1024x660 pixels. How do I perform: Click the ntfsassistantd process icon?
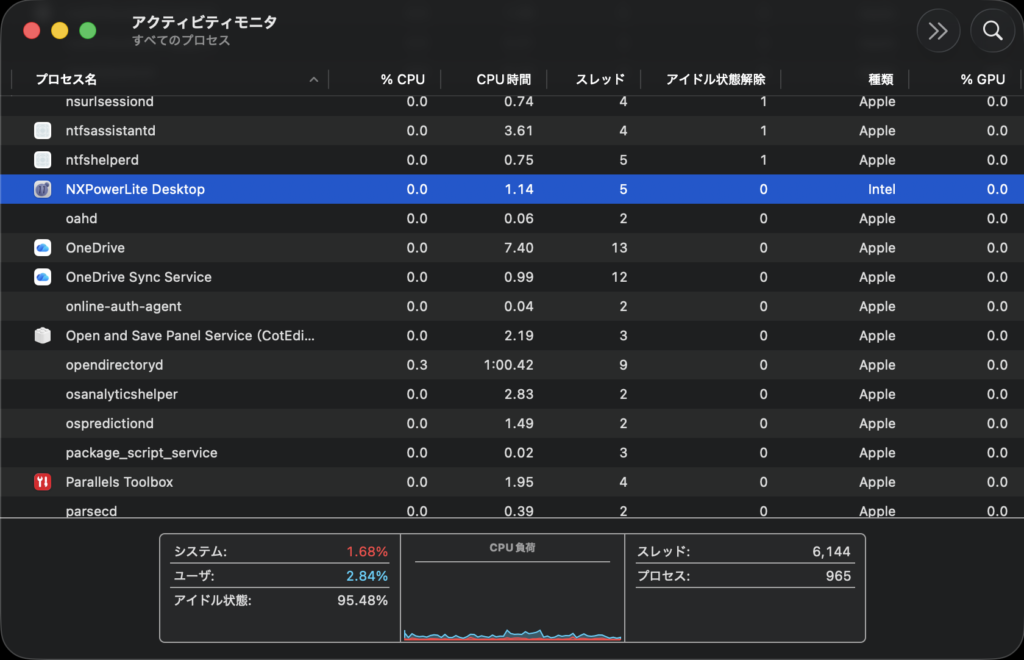tap(42, 131)
